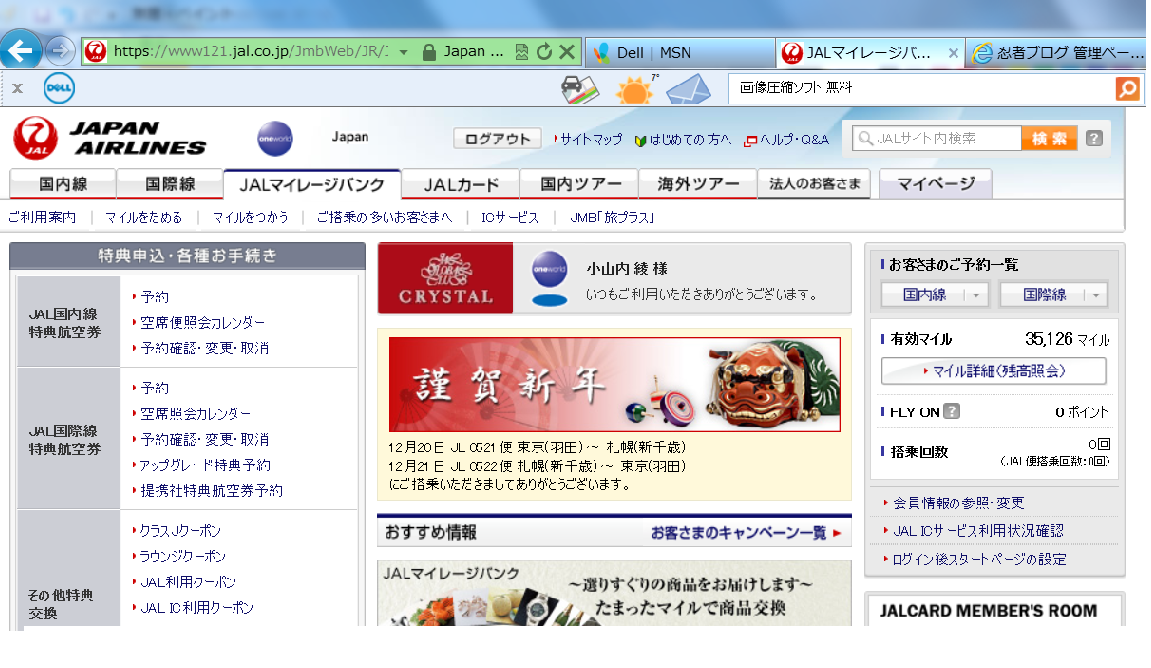Click 提携社特典航空券予約 link
This screenshot has width=1151, height=668.
211,490
